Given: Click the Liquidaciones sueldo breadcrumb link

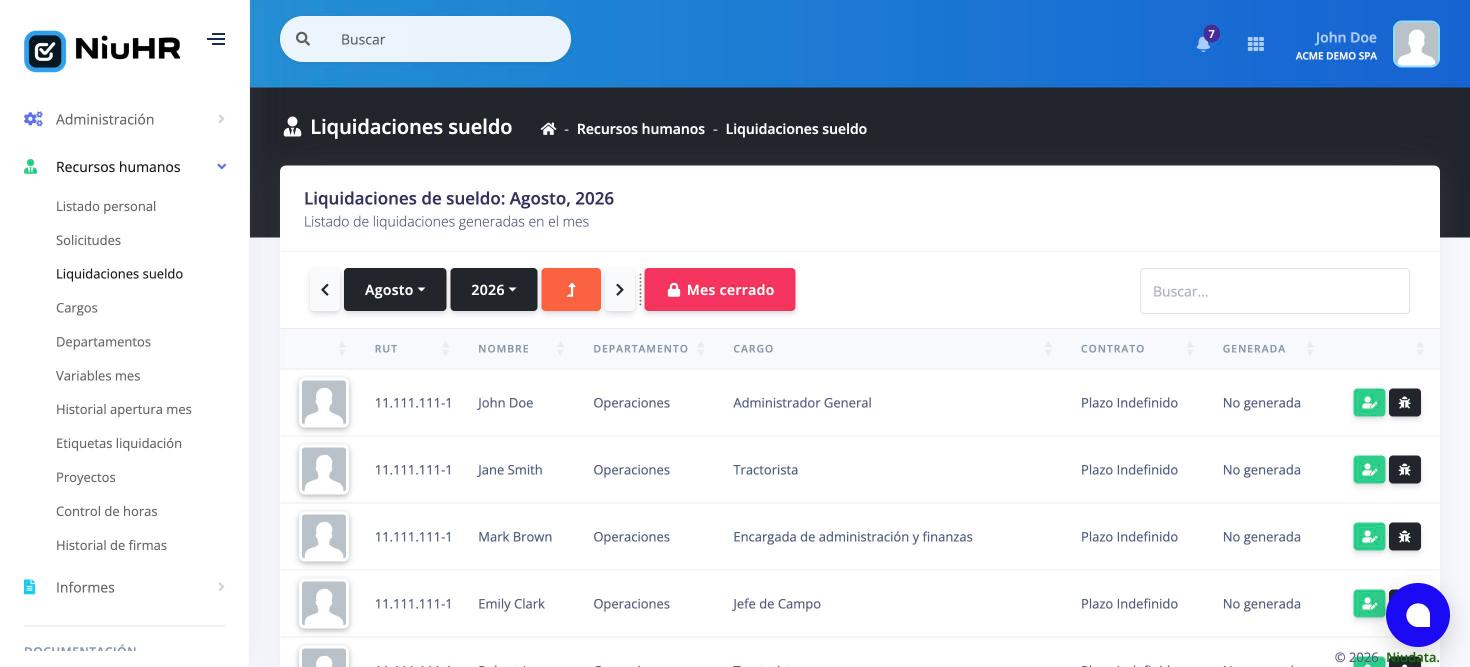Looking at the screenshot, I should (x=796, y=129).
